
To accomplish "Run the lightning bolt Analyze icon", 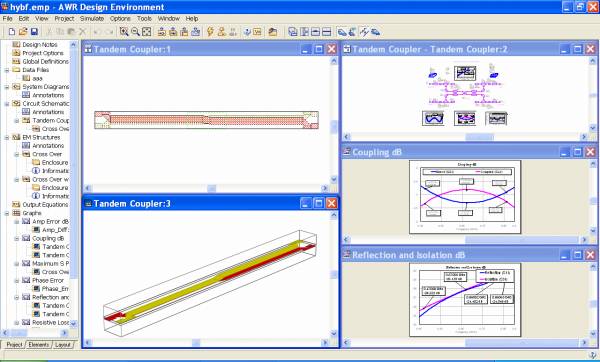I will 210,32.
